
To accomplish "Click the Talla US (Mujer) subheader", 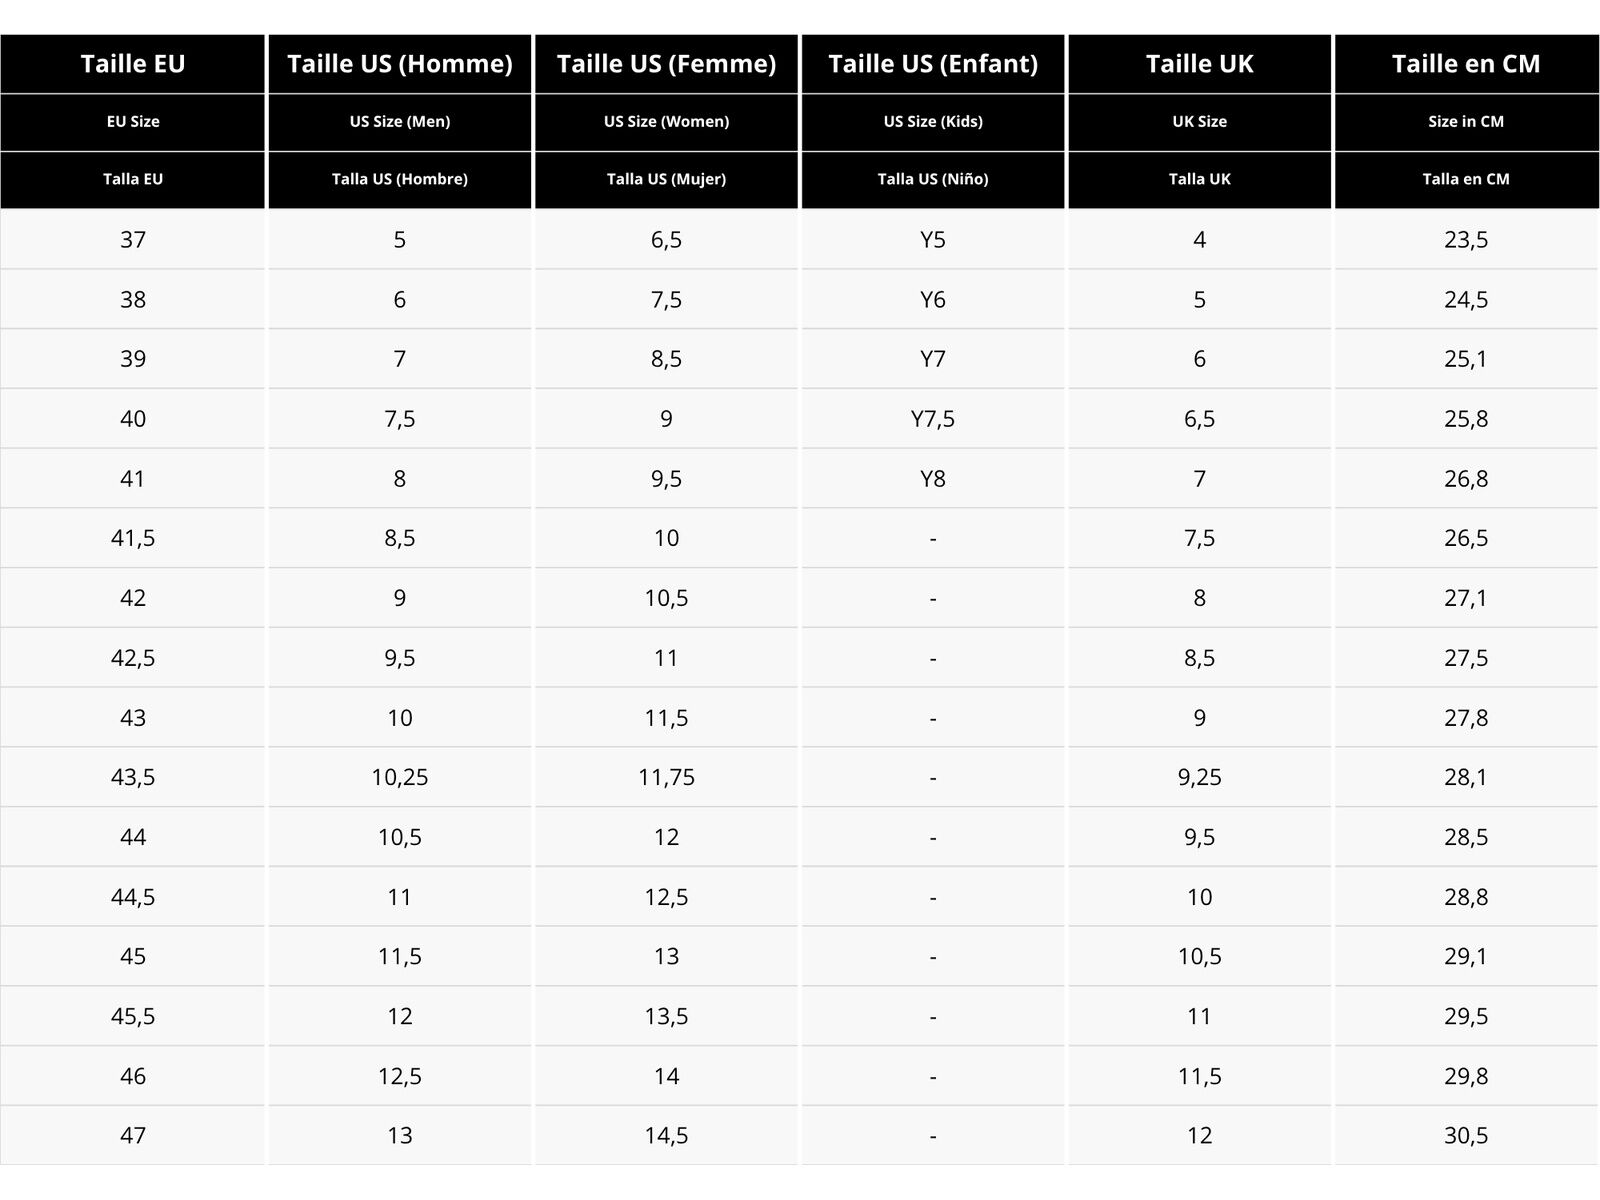I will pyautogui.click(x=666, y=180).
